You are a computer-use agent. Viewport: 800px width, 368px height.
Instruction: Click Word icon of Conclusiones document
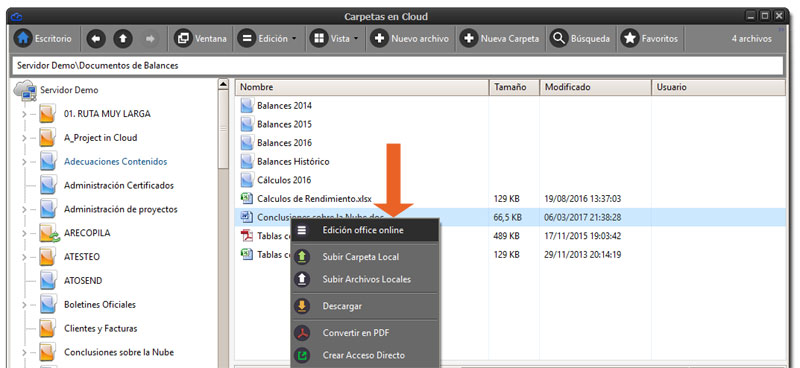click(x=246, y=217)
